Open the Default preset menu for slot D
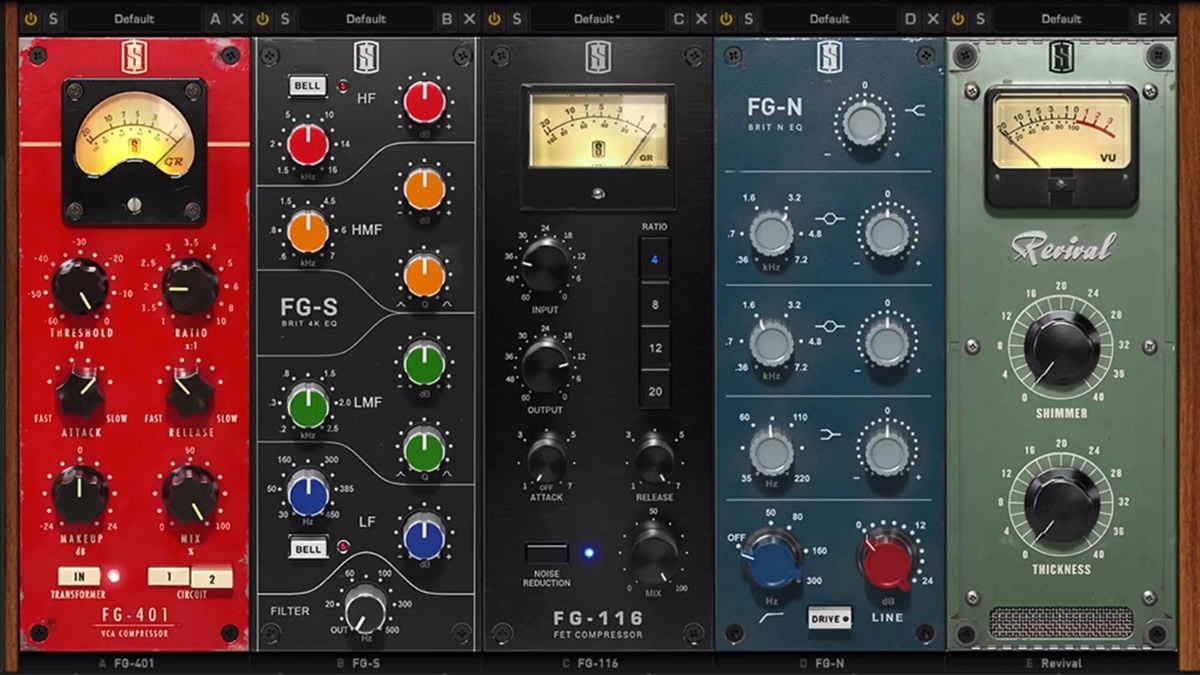 [829, 19]
